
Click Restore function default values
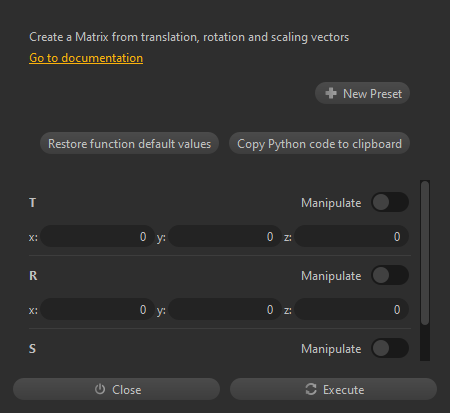(x=129, y=143)
